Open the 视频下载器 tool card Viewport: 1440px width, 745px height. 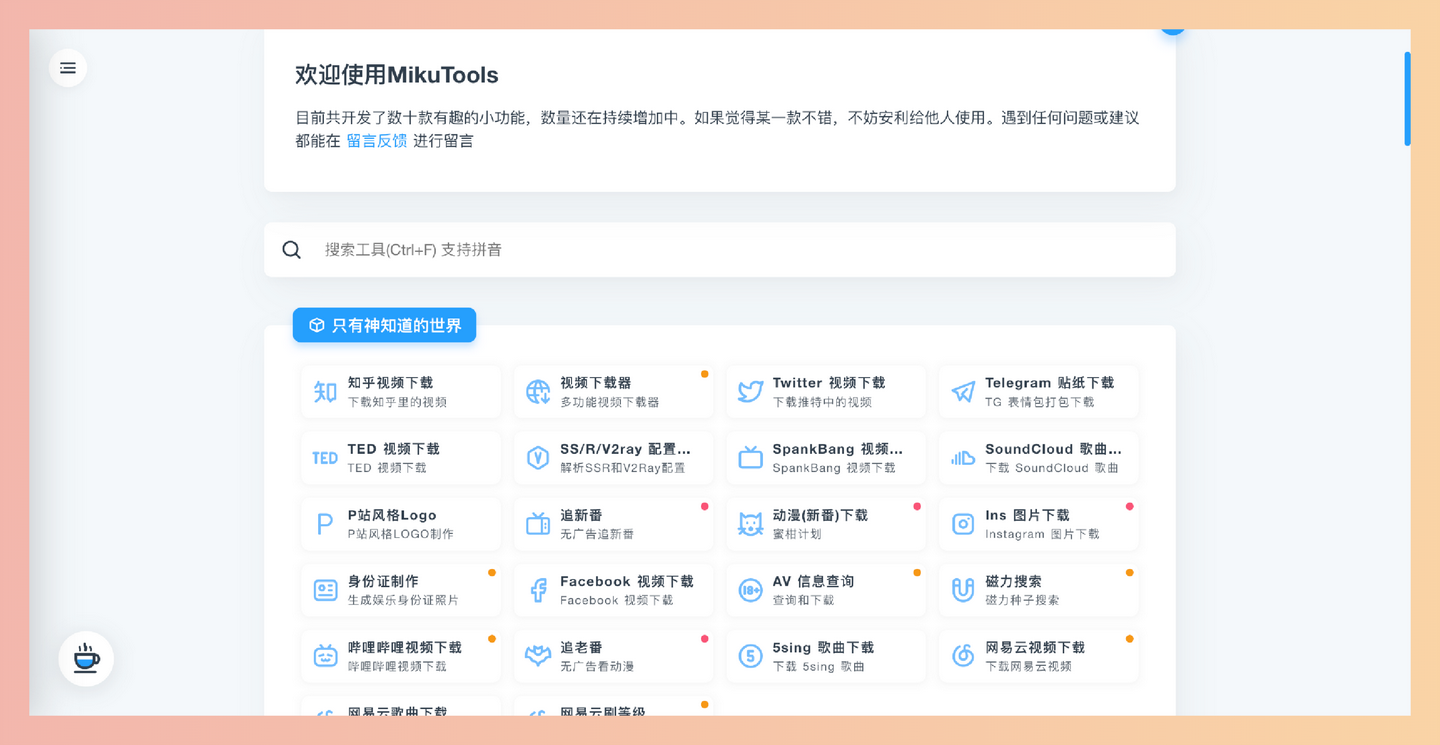pyautogui.click(x=614, y=391)
